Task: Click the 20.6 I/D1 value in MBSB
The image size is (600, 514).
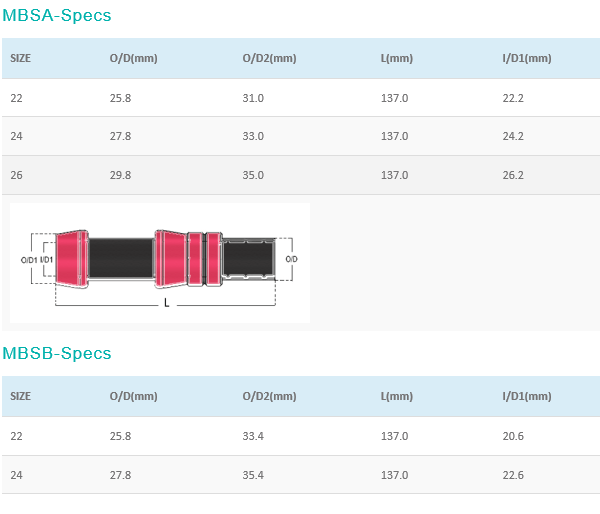Action: (513, 436)
